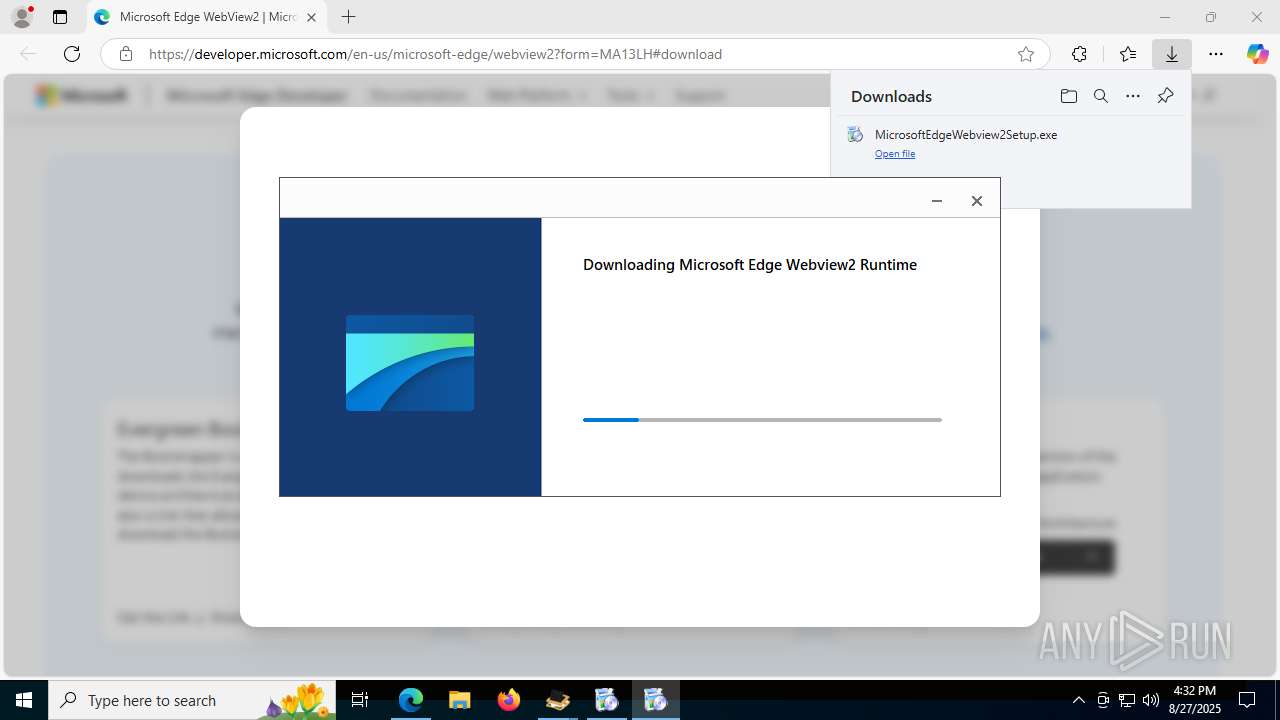Open the Extensions puzzle icon
This screenshot has height=720, width=1280.
click(x=1079, y=54)
